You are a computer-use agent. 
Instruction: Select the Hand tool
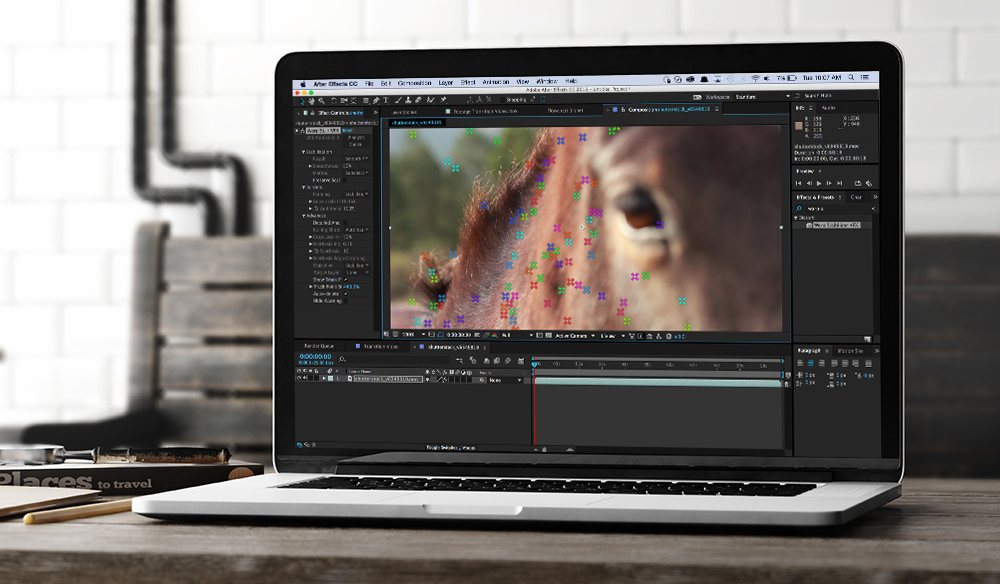click(312, 98)
